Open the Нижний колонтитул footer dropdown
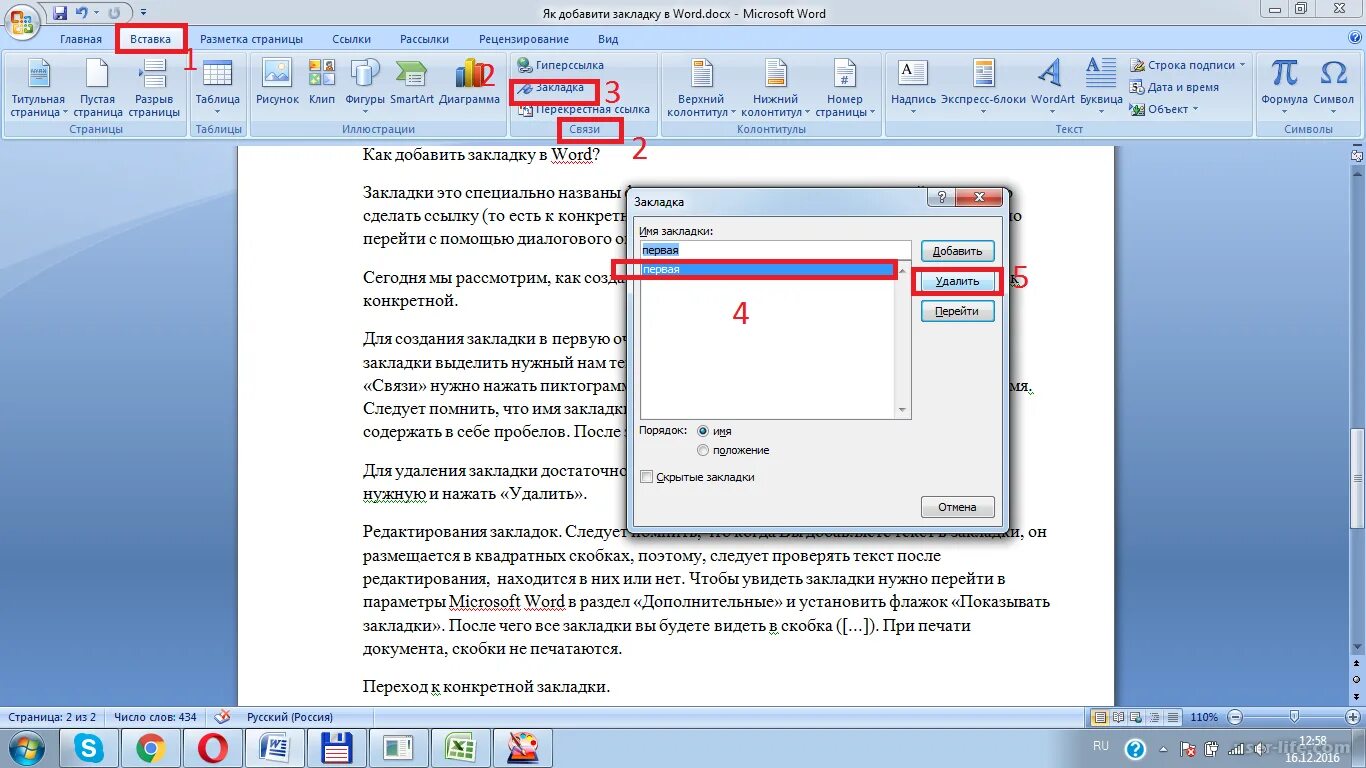 point(776,89)
